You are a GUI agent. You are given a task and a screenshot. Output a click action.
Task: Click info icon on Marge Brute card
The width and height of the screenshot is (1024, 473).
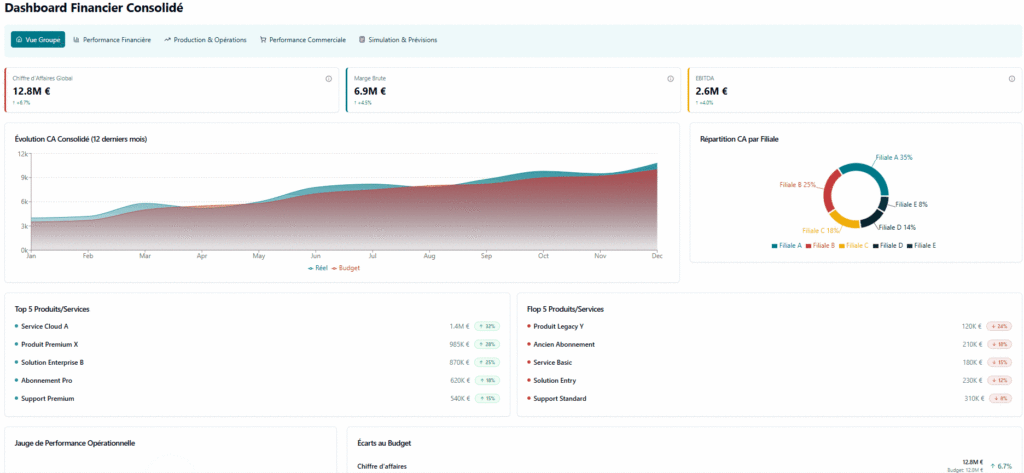coord(670,79)
